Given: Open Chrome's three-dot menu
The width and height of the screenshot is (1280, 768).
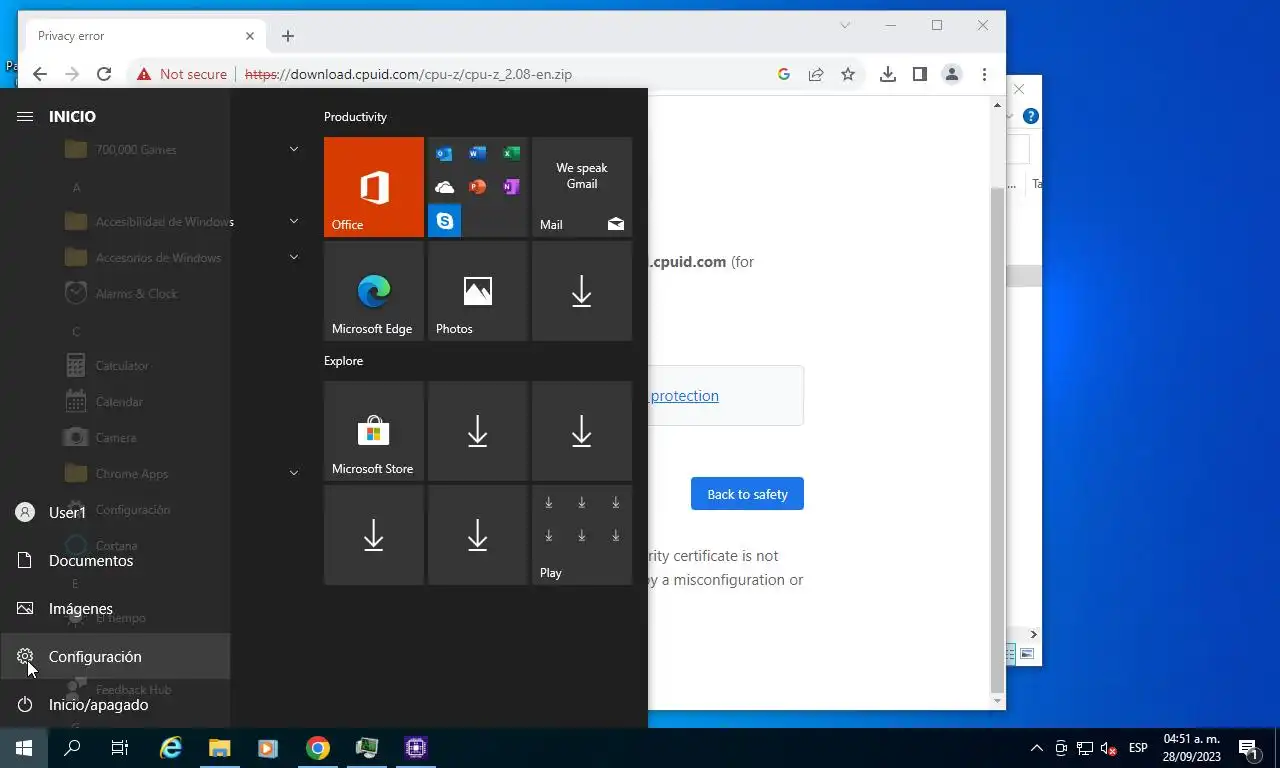Looking at the screenshot, I should (x=985, y=74).
